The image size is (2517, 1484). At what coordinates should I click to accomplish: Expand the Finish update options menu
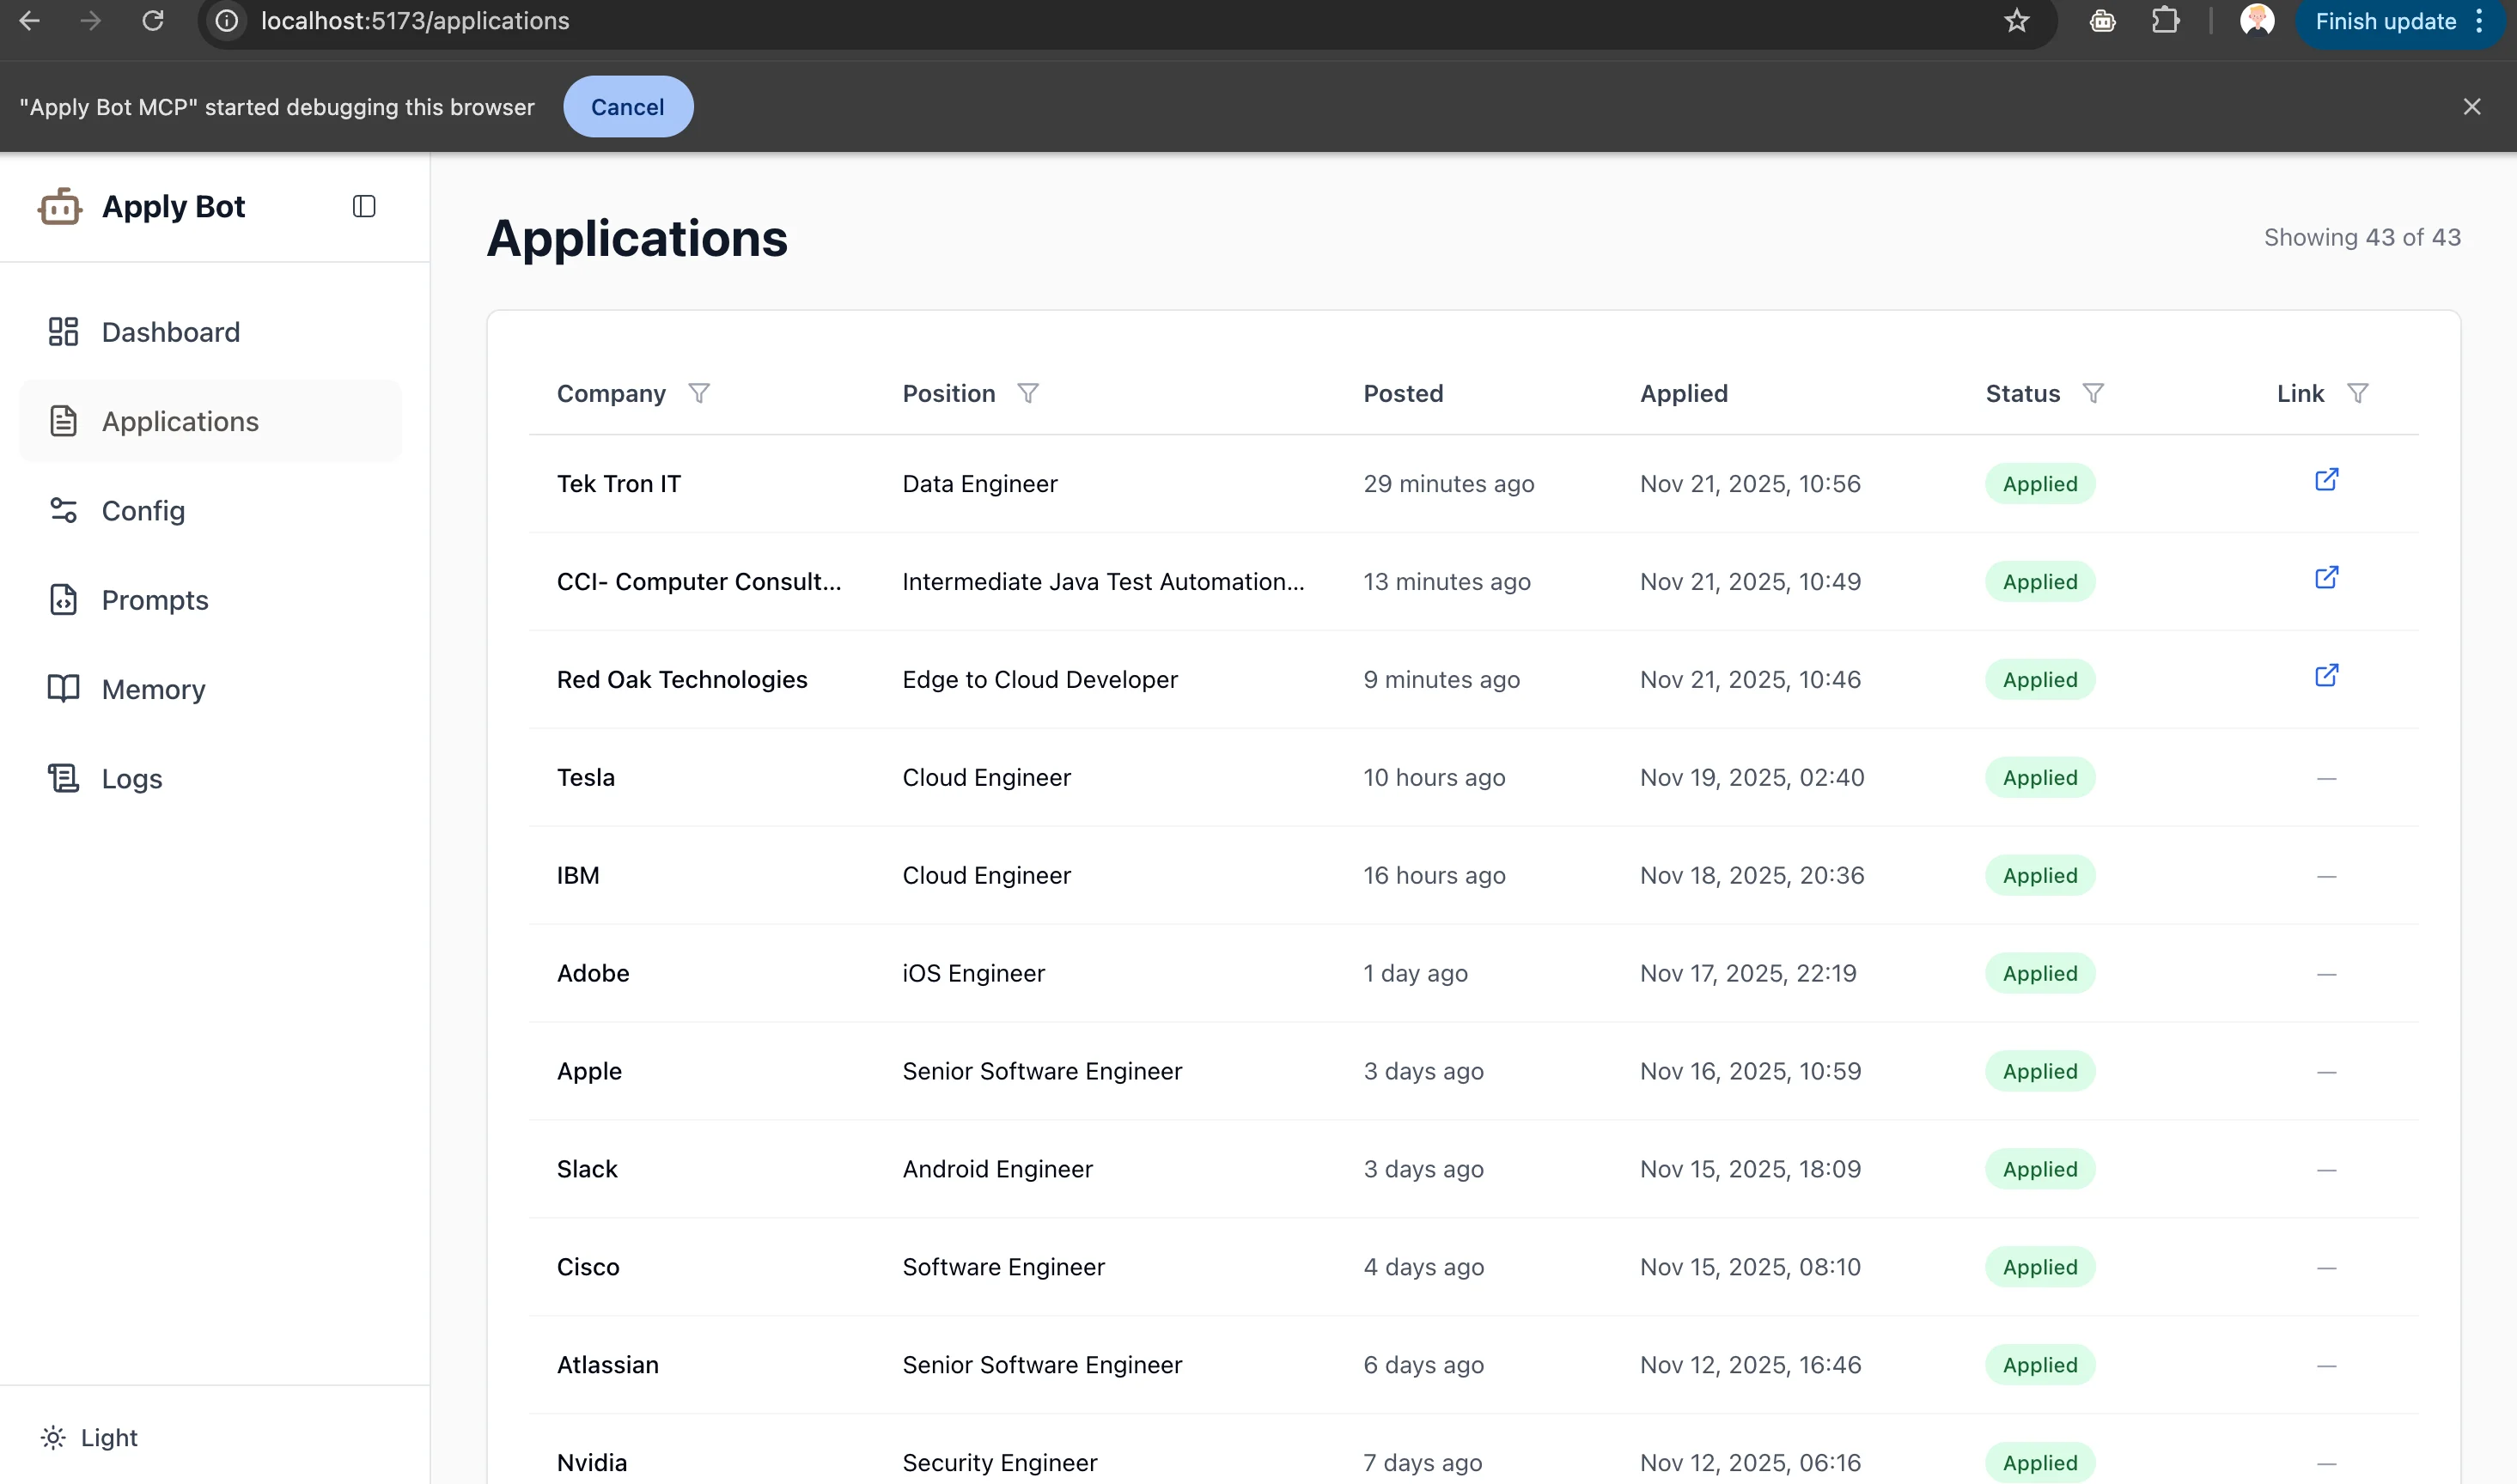pyautogui.click(x=2478, y=21)
